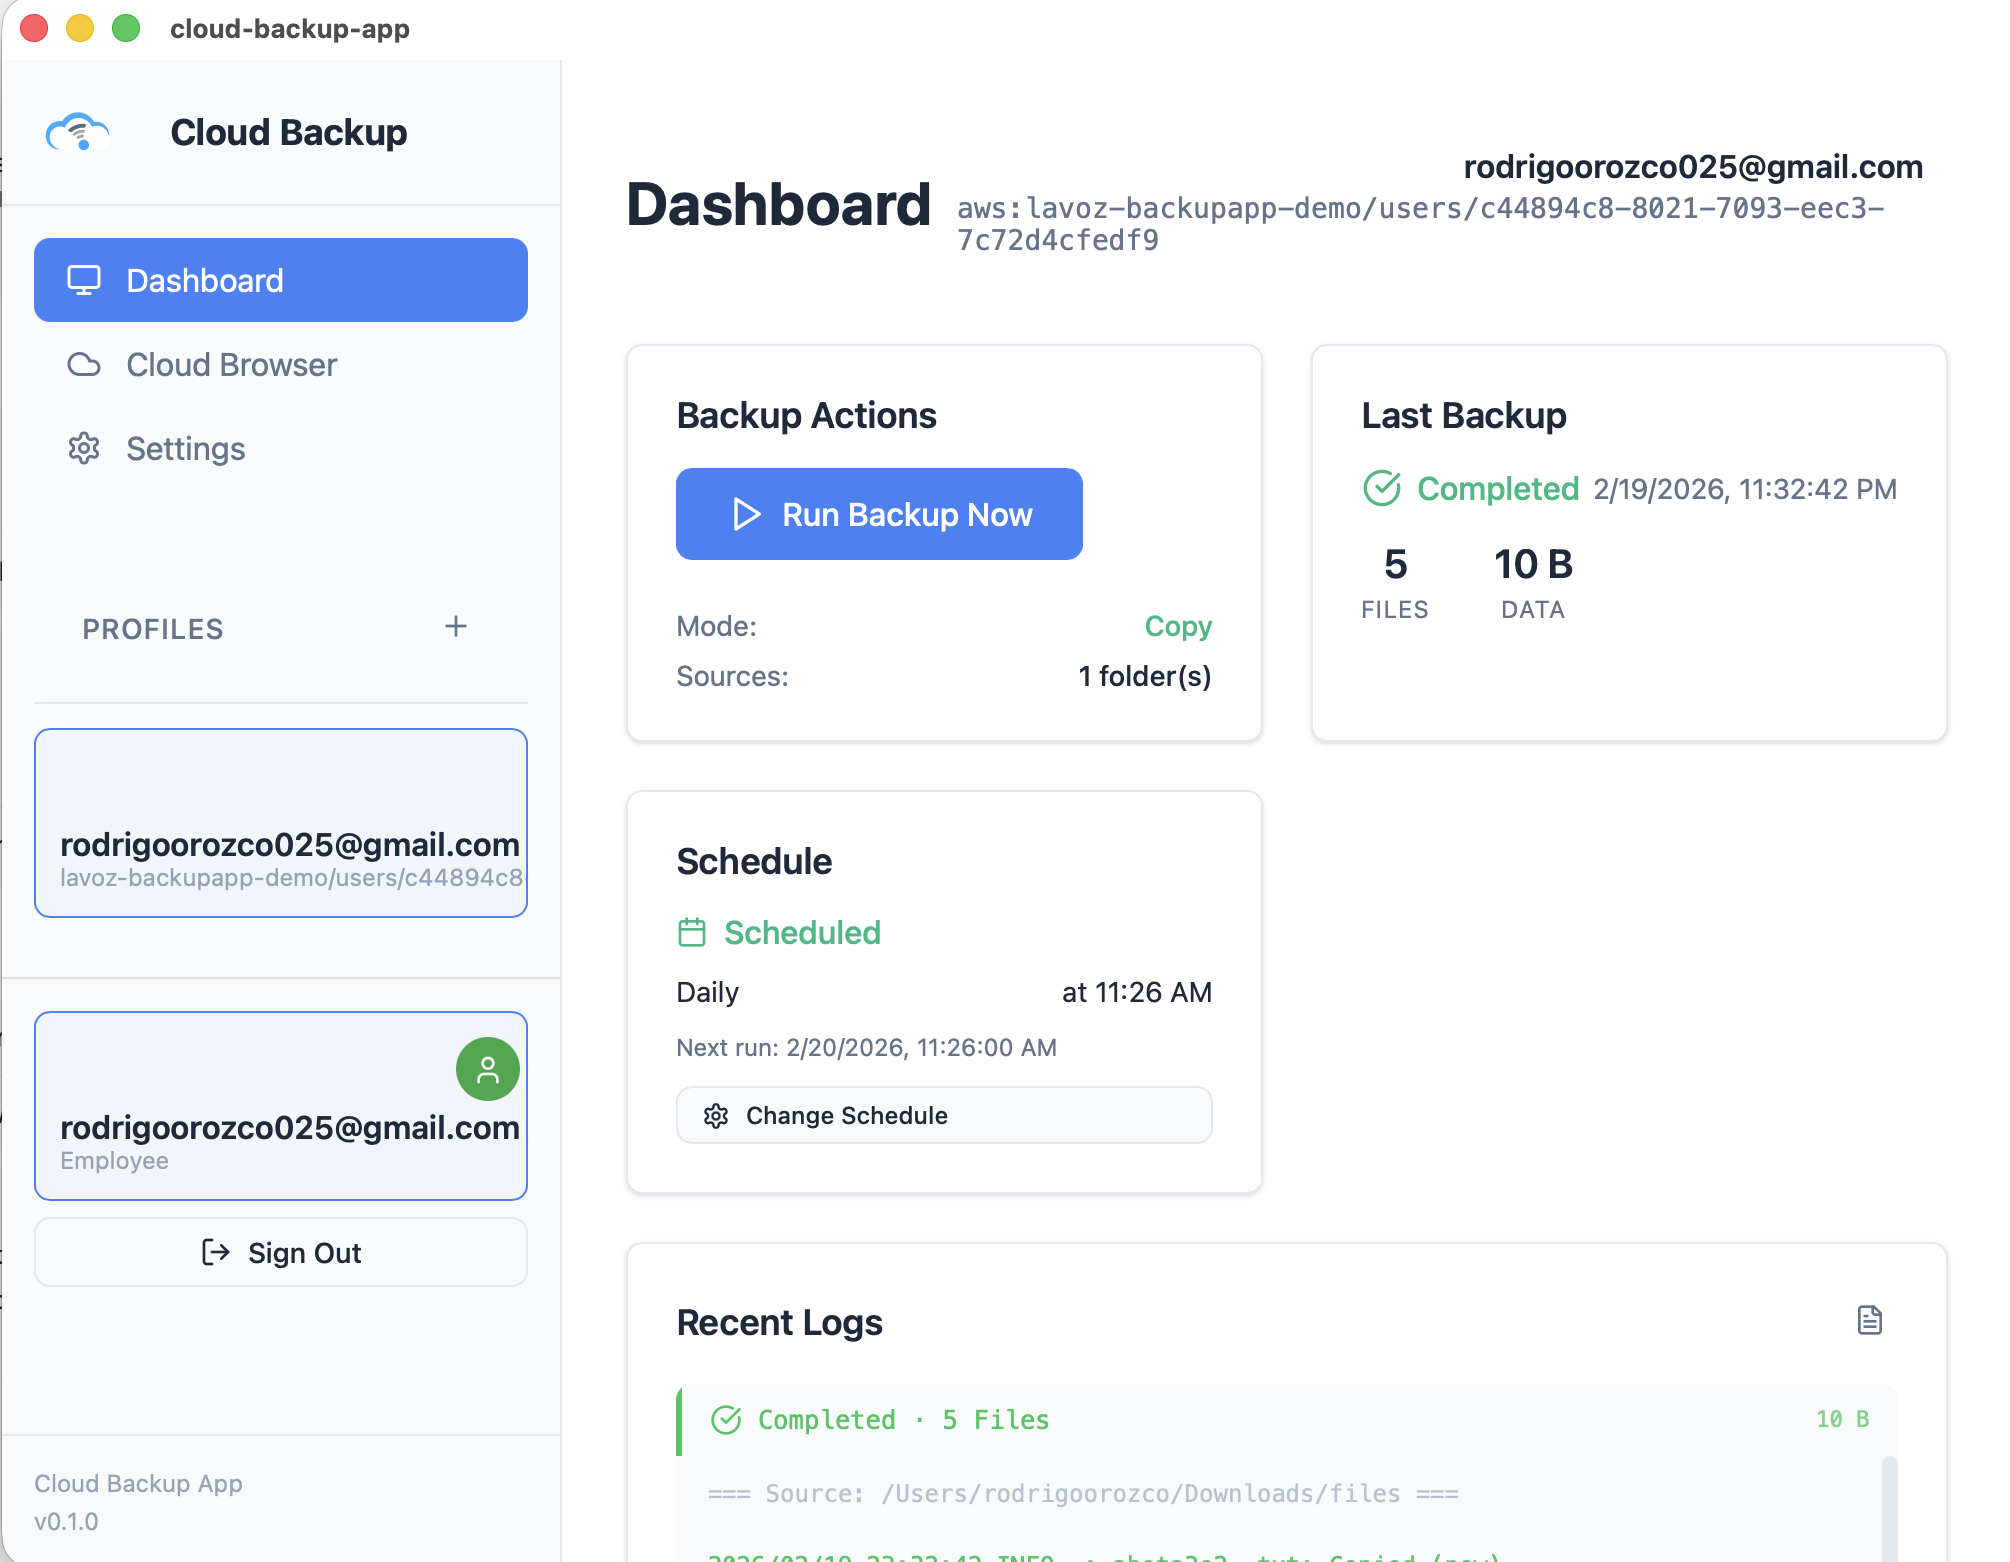This screenshot has width=2010, height=1562.
Task: Click the green checkmark beside Completed status
Action: [x=1381, y=488]
